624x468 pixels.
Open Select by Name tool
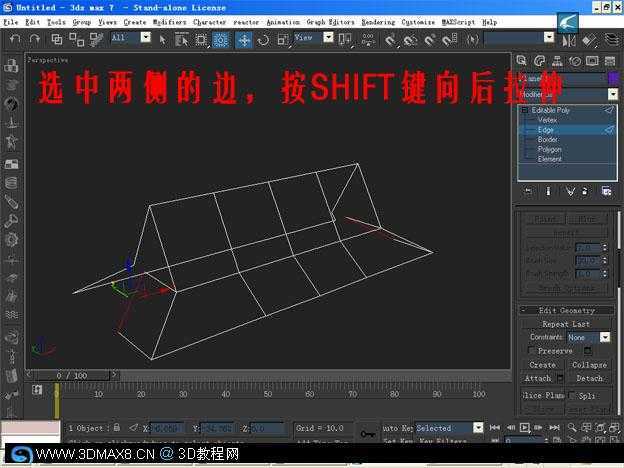[182, 39]
